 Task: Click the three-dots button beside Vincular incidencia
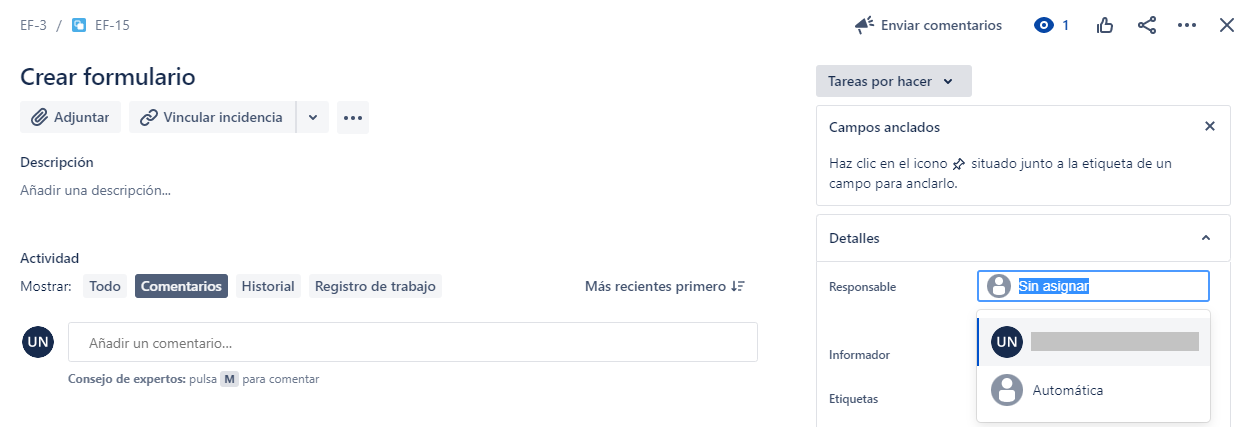[x=353, y=117]
